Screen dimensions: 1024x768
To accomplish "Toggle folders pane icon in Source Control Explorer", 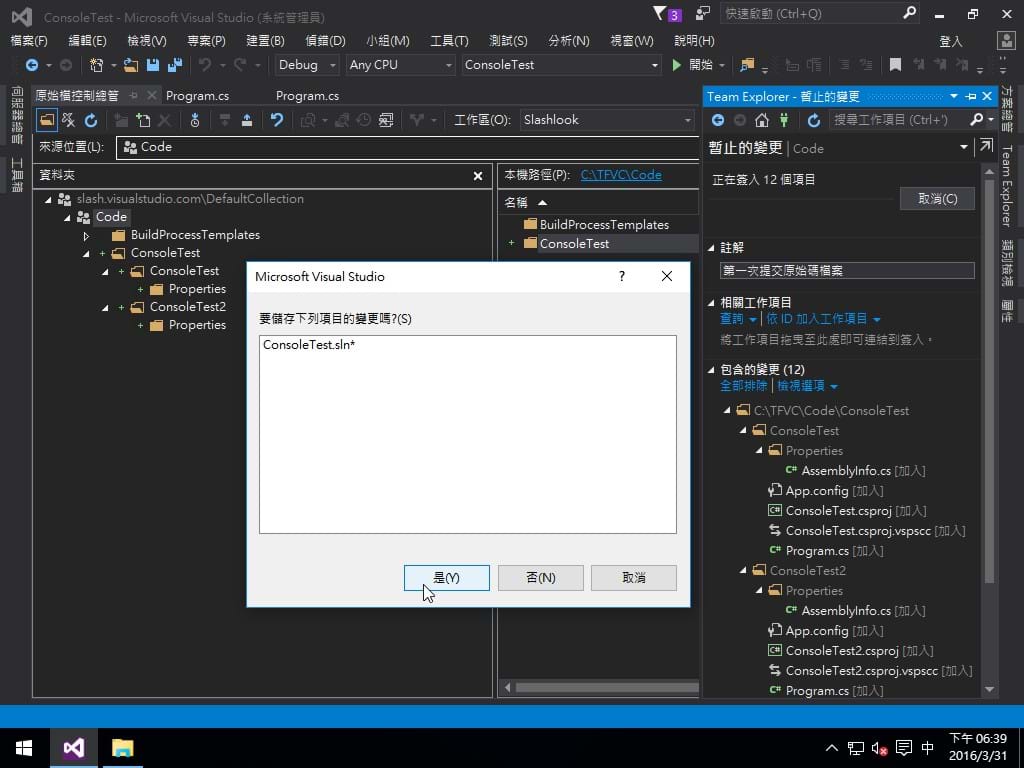I will [46, 120].
